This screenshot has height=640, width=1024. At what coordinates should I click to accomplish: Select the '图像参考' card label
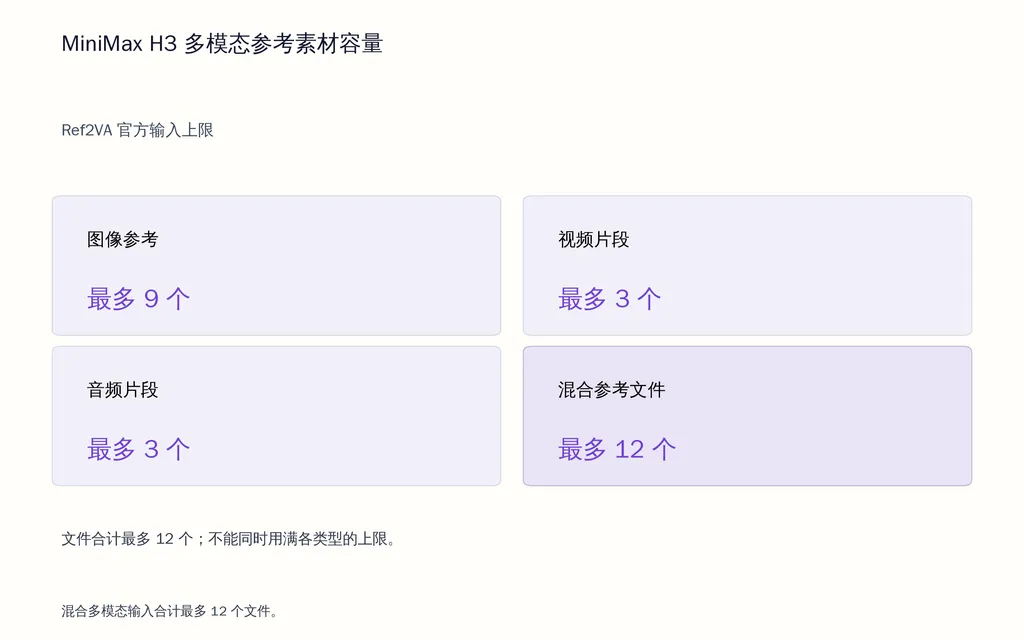(x=123, y=239)
